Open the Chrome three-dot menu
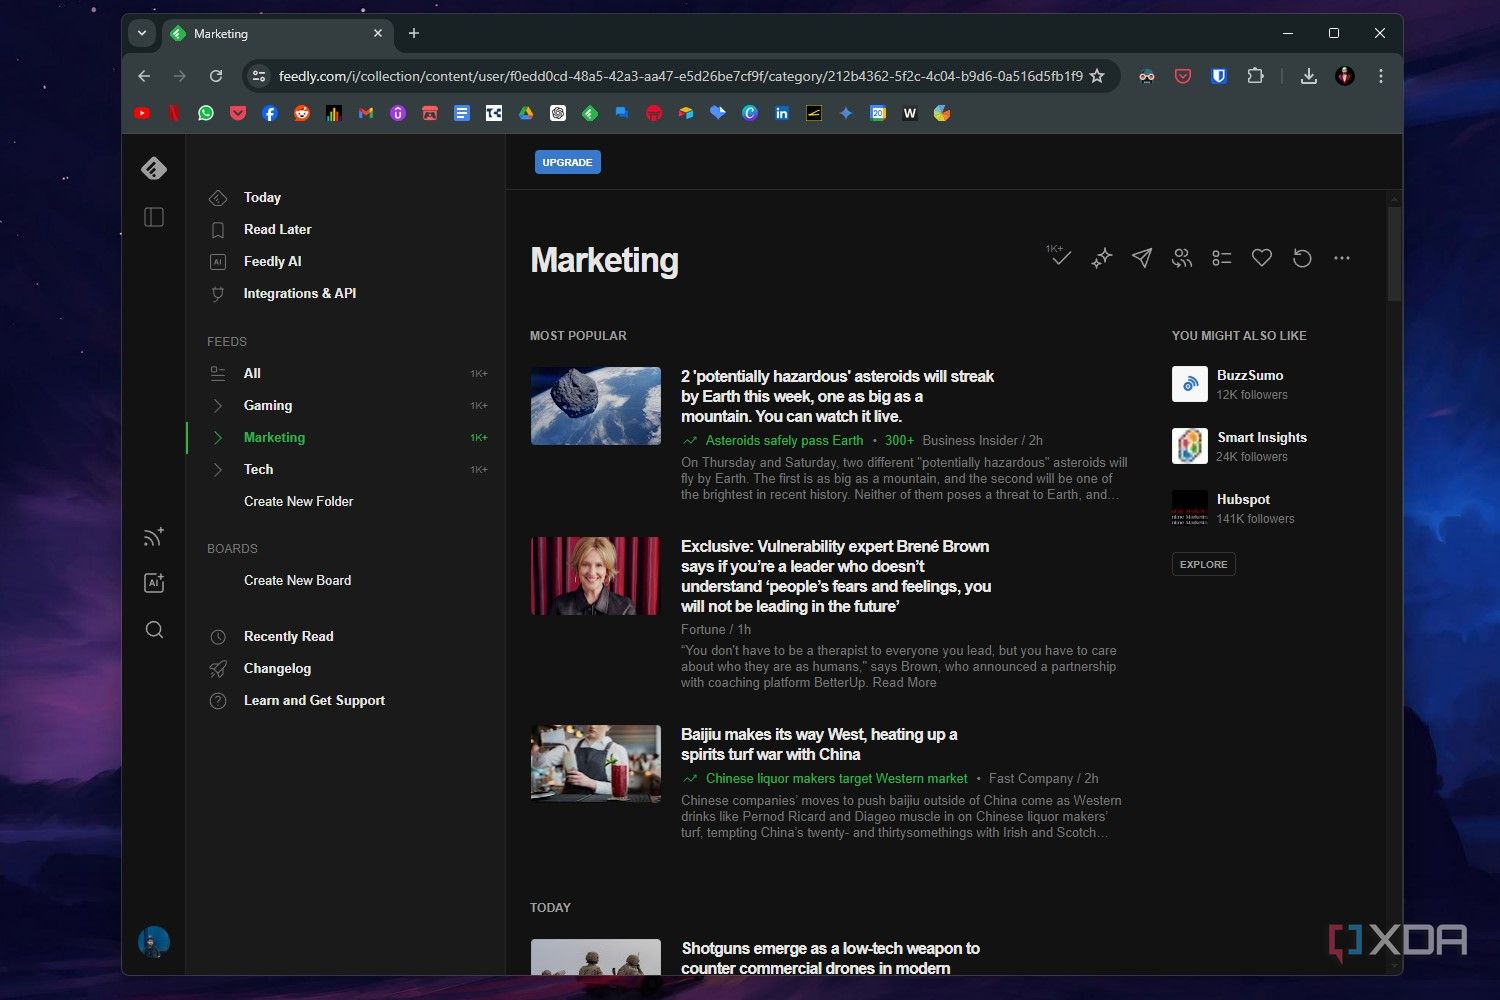 pyautogui.click(x=1381, y=76)
